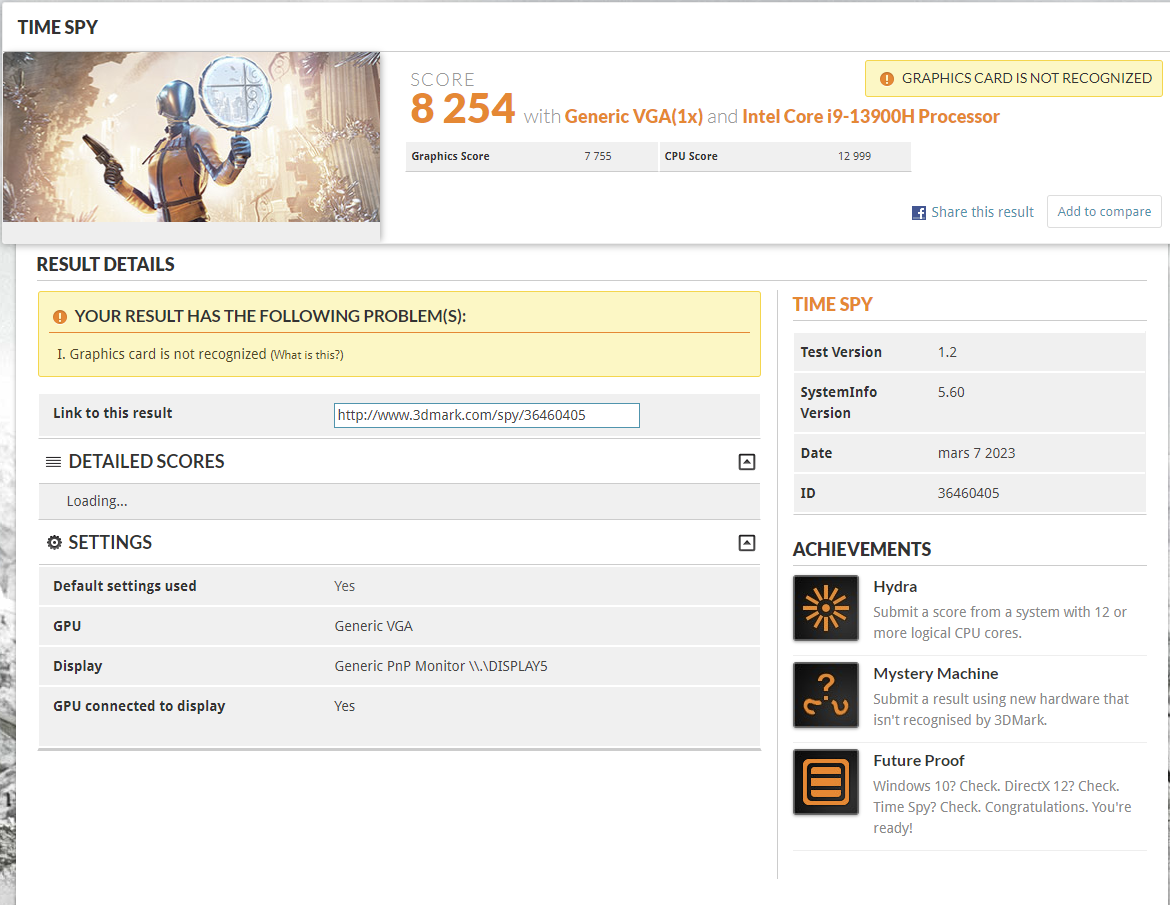Screen dimensions: 1170x905
Task: Click the overall score 8 254
Action: [x=463, y=108]
